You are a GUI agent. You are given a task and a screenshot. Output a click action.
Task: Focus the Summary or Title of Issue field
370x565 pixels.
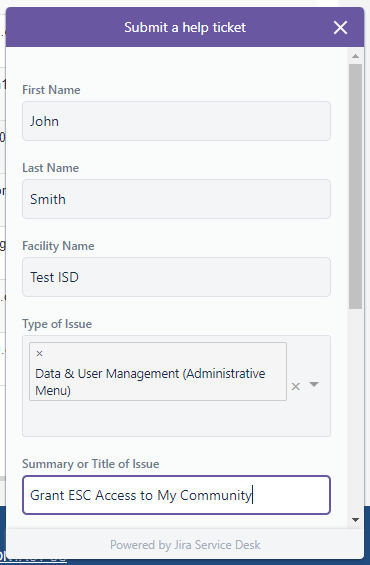click(x=177, y=495)
